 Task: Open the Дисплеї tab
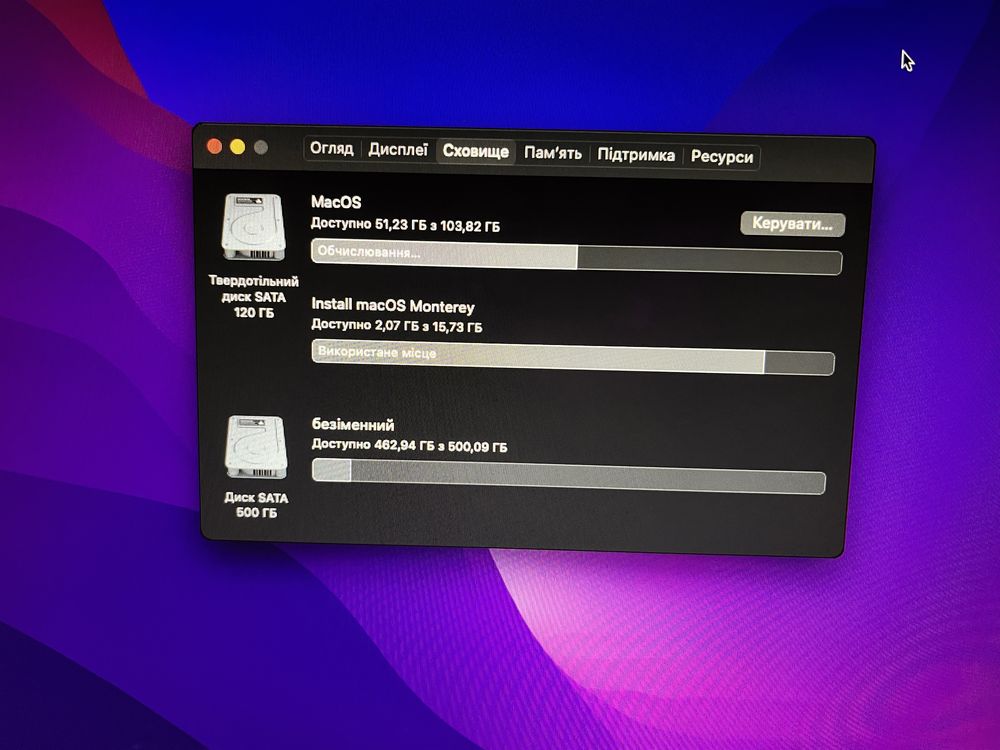point(398,150)
